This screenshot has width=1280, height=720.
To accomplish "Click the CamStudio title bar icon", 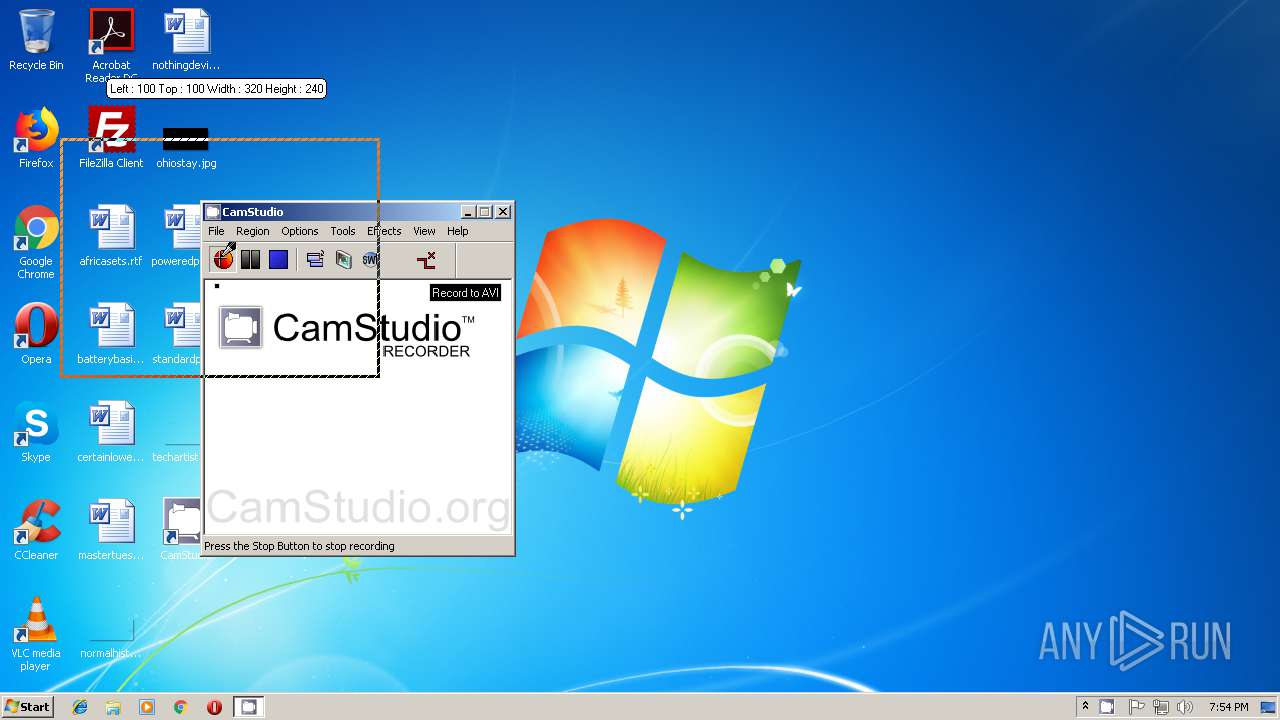I will [212, 212].
